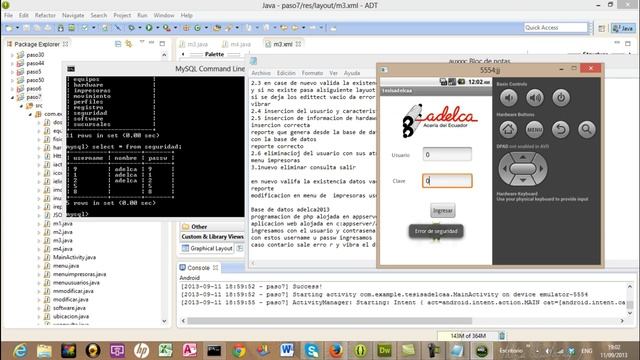Open Archivo menu in Bloc de notas
The width and height of the screenshot is (640, 360).
261,73
